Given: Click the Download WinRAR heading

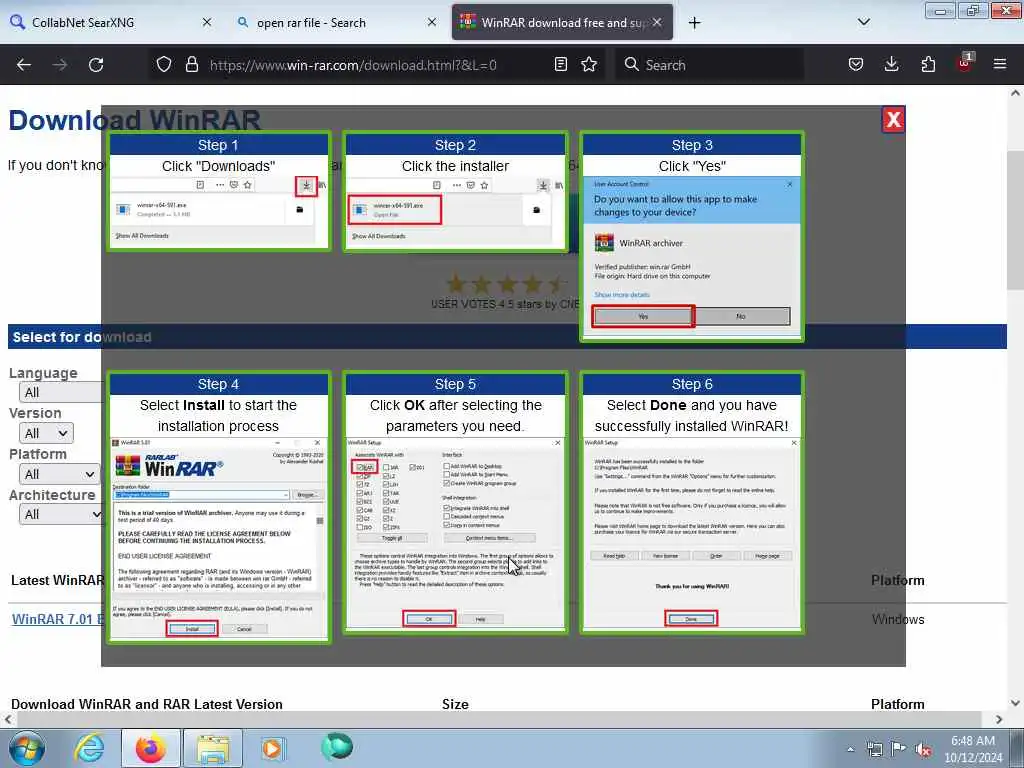Looking at the screenshot, I should 134,120.
